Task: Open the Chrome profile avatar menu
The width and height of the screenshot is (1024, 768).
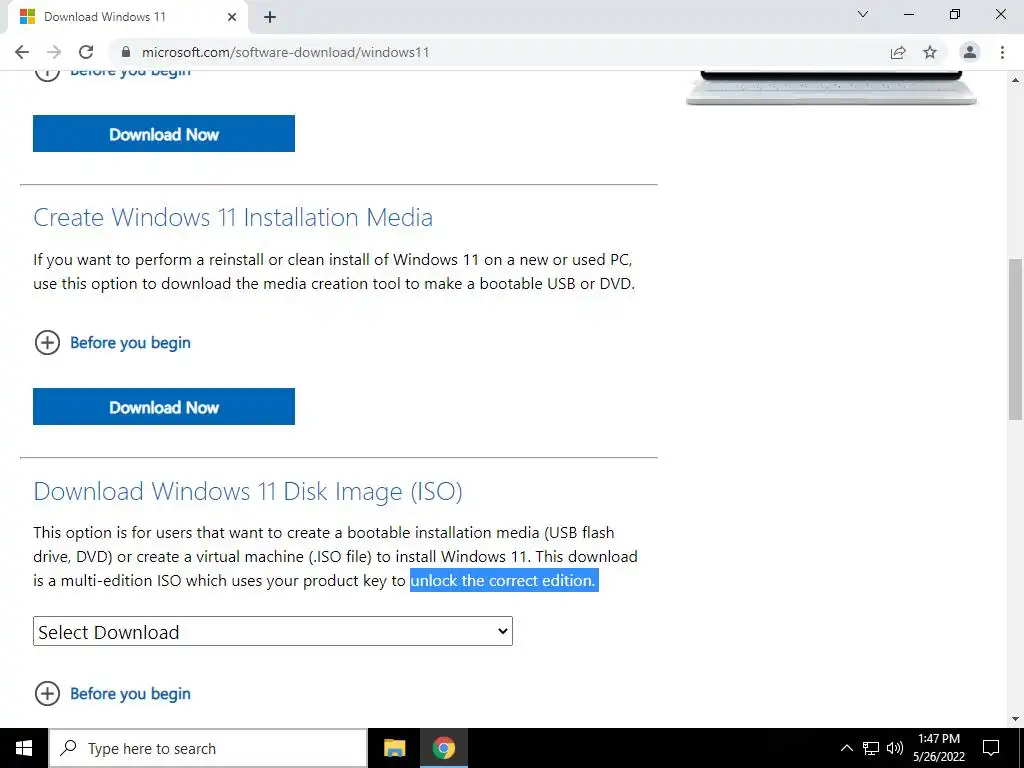Action: (x=970, y=52)
